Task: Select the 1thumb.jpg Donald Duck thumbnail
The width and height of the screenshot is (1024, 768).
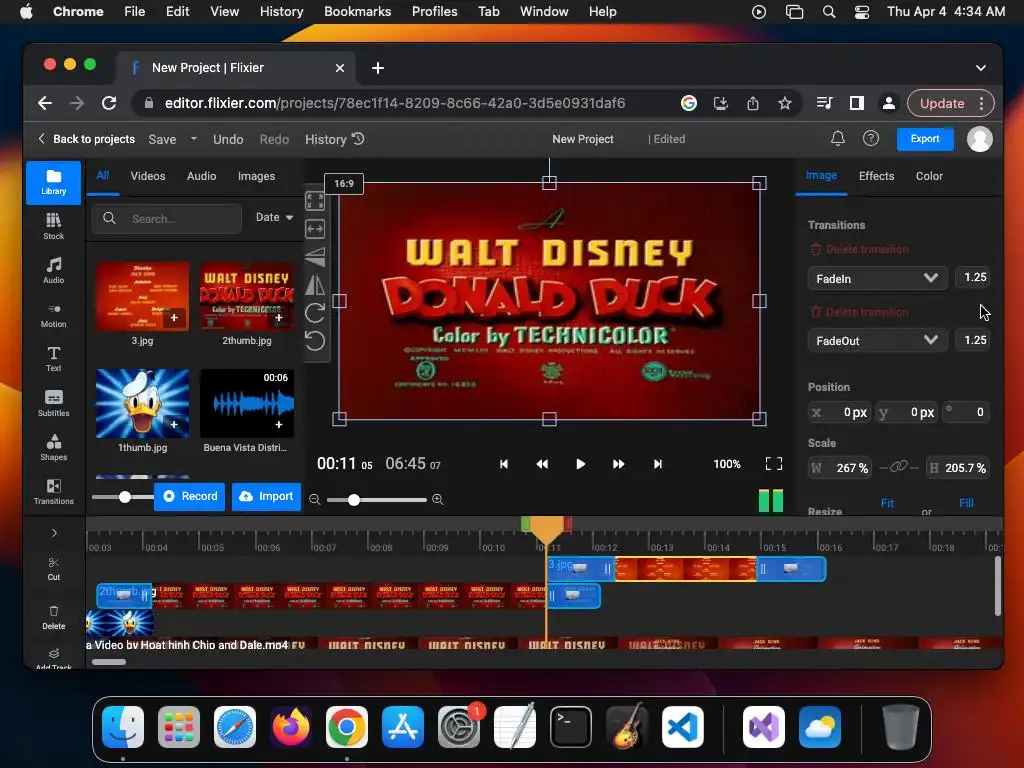Action: [142, 403]
